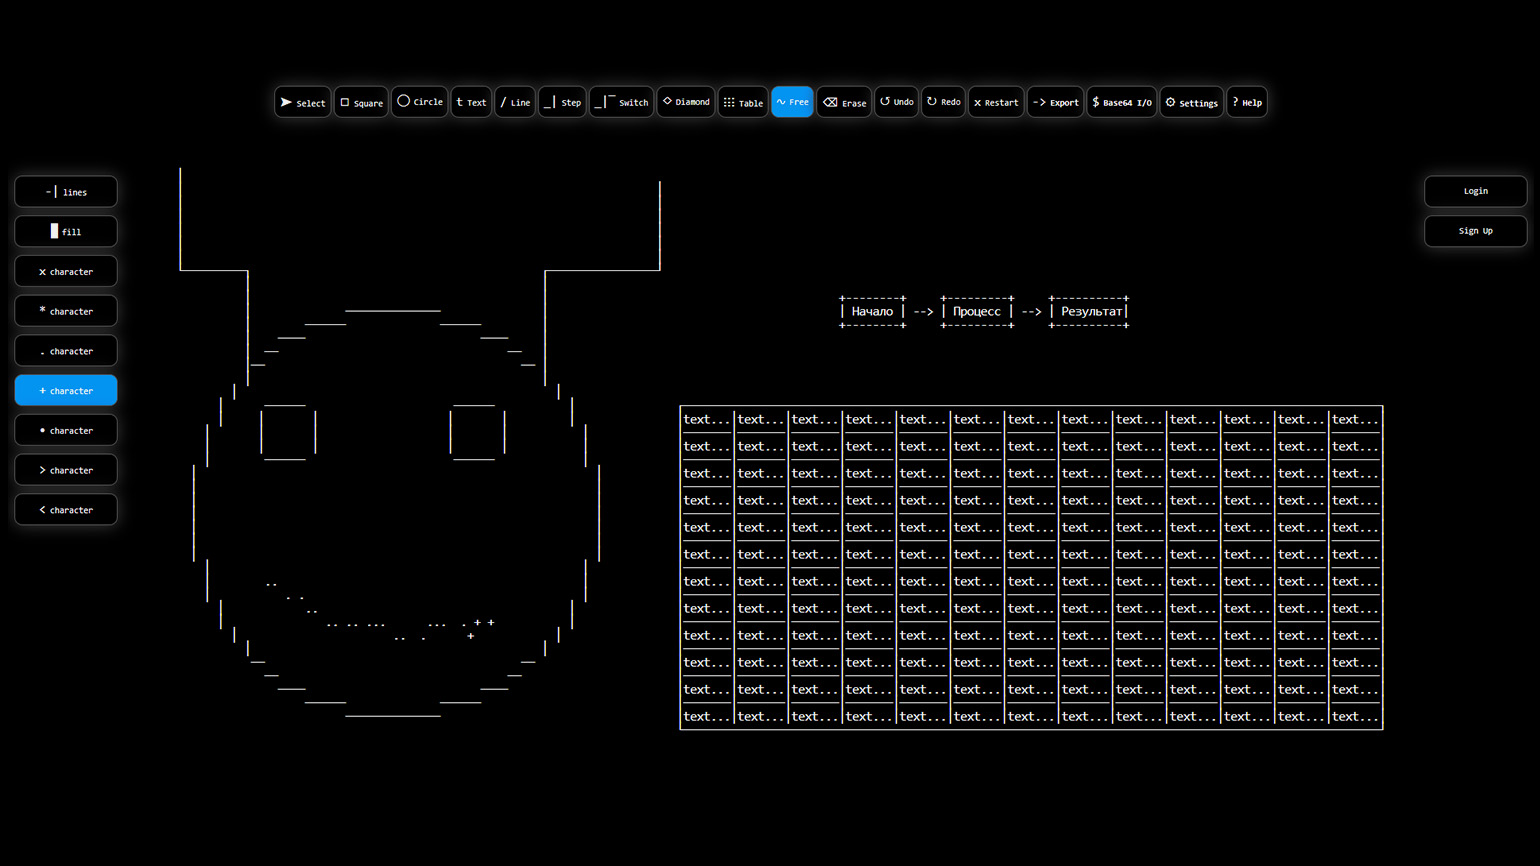
Task: Switch to the Erase tool
Action: (x=844, y=102)
